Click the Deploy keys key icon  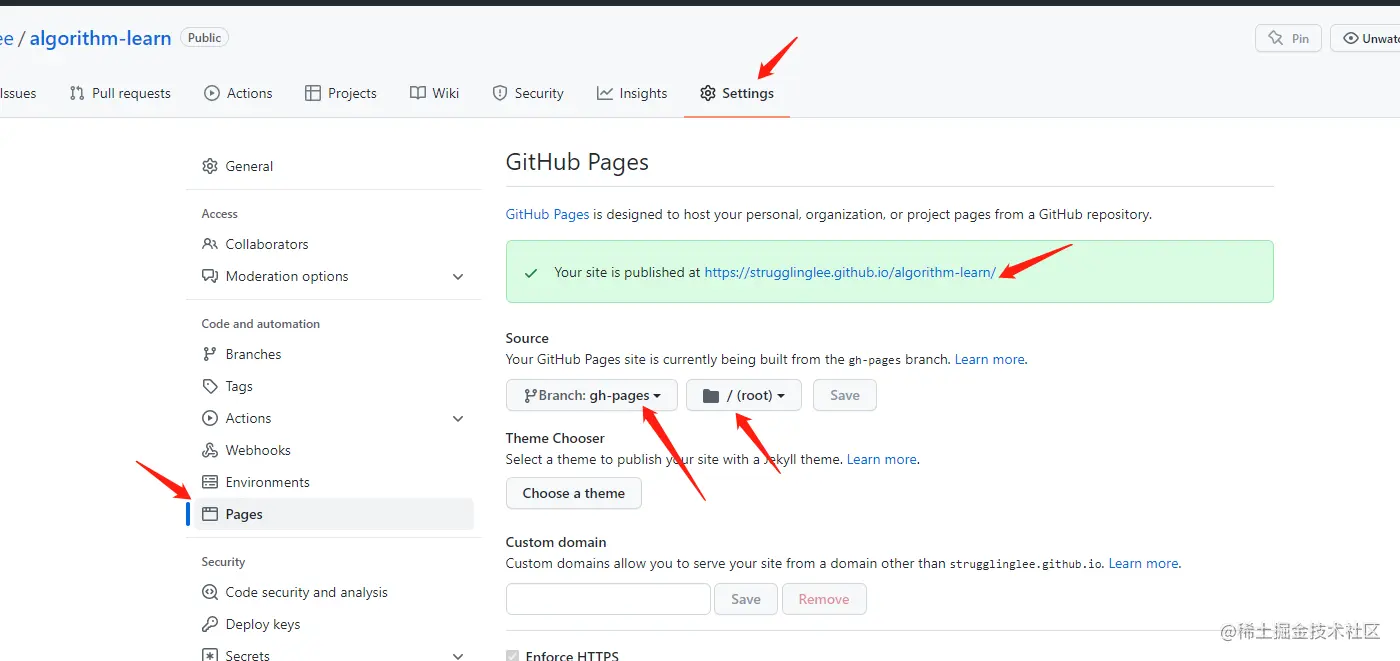pos(210,624)
